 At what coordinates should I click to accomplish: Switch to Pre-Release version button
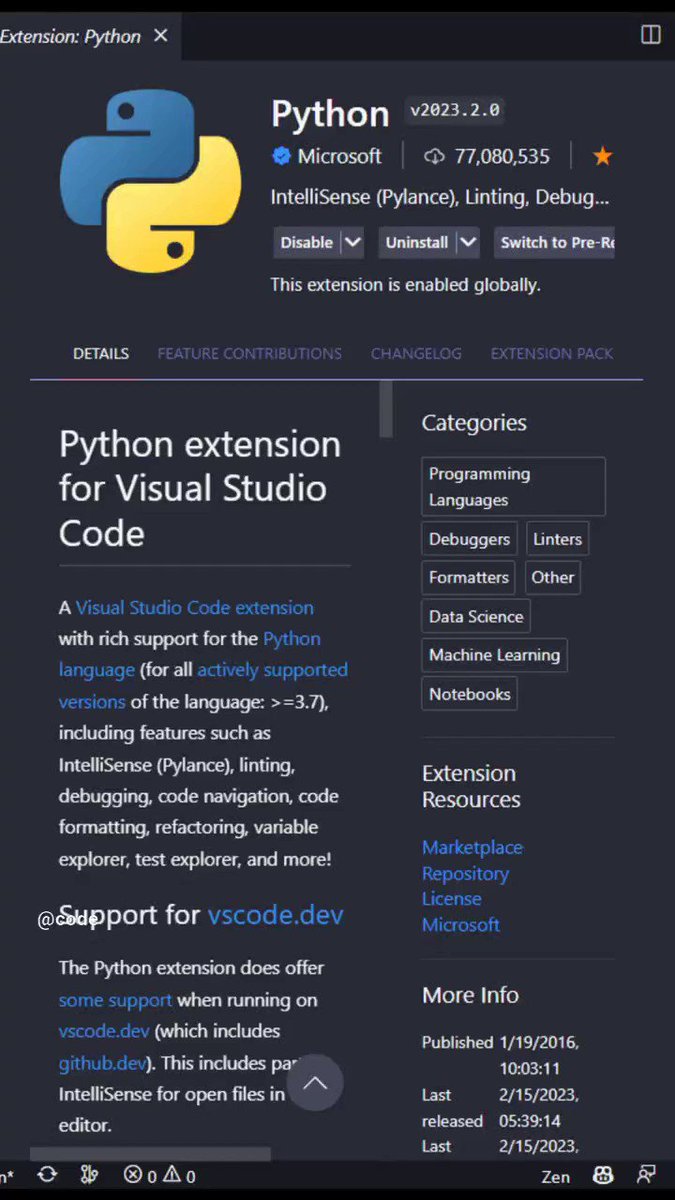[554, 242]
